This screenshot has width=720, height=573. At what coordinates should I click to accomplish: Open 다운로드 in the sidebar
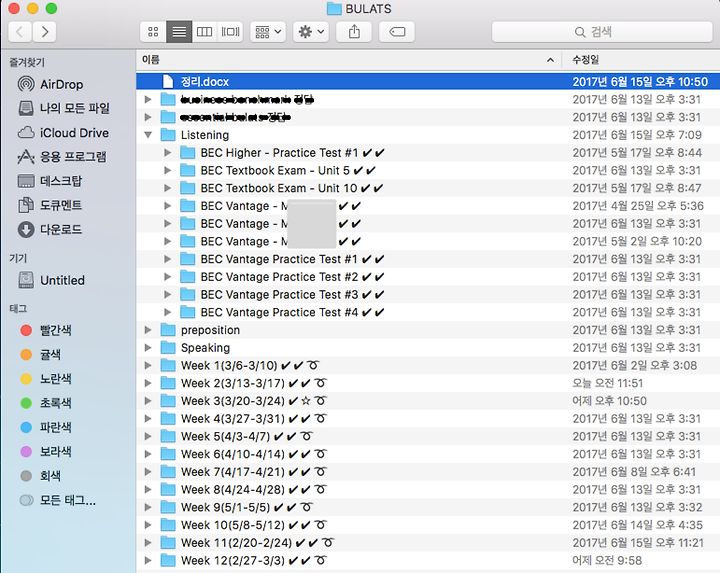(x=50, y=229)
